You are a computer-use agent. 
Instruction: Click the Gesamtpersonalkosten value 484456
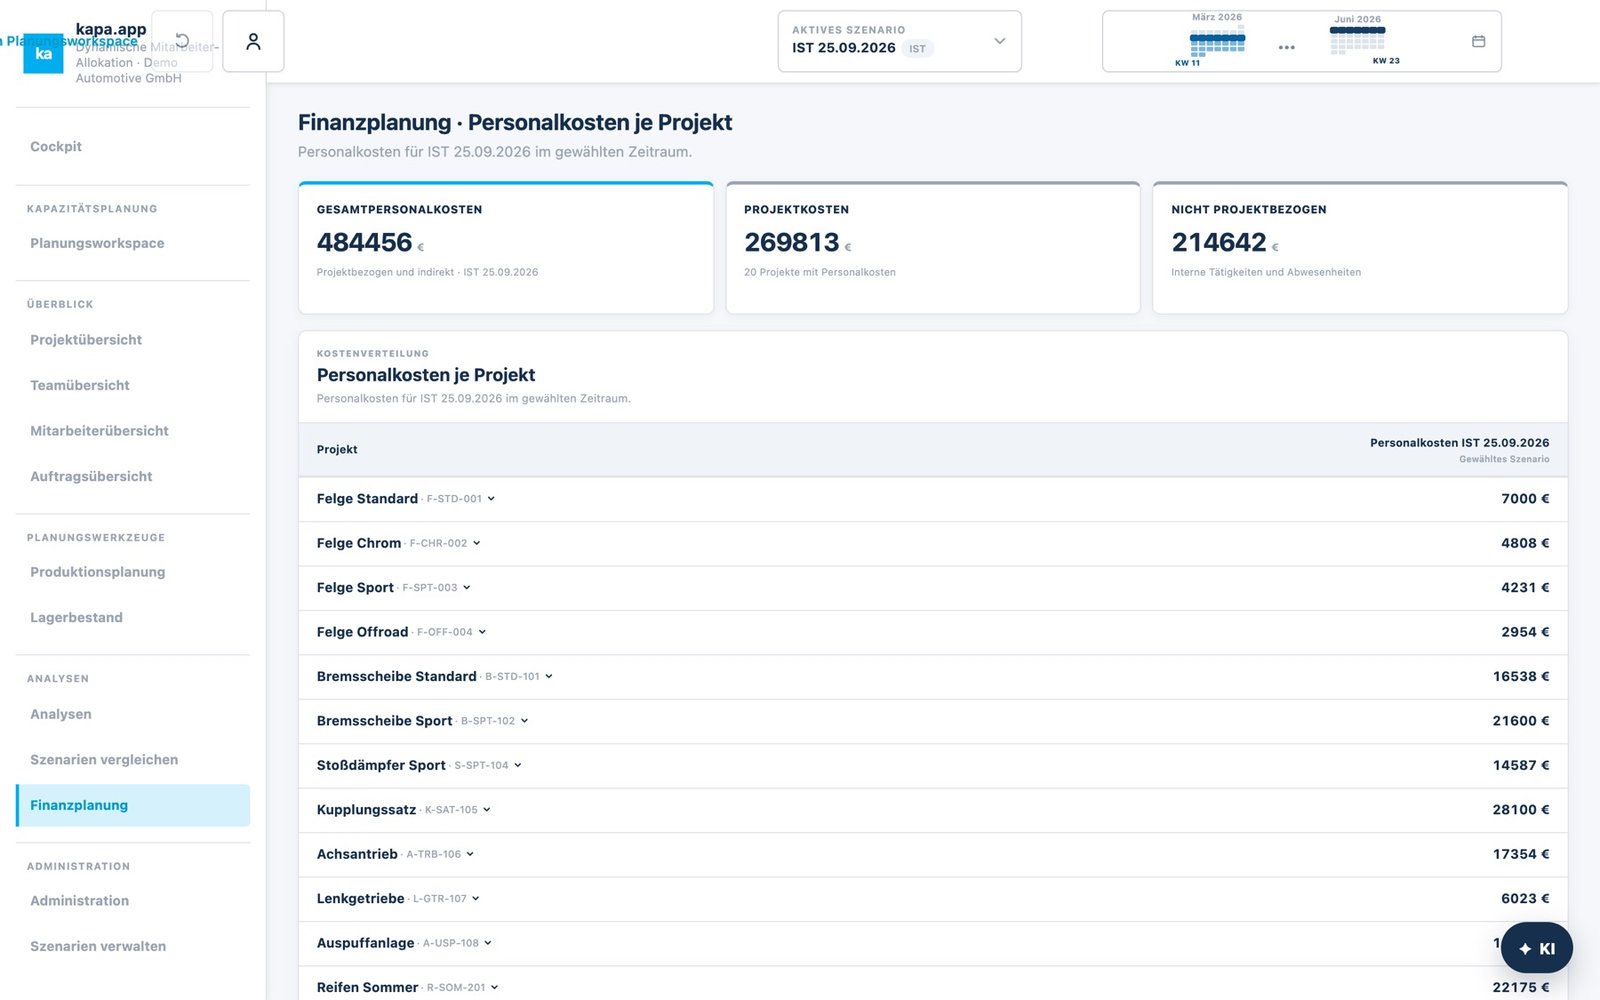point(364,243)
